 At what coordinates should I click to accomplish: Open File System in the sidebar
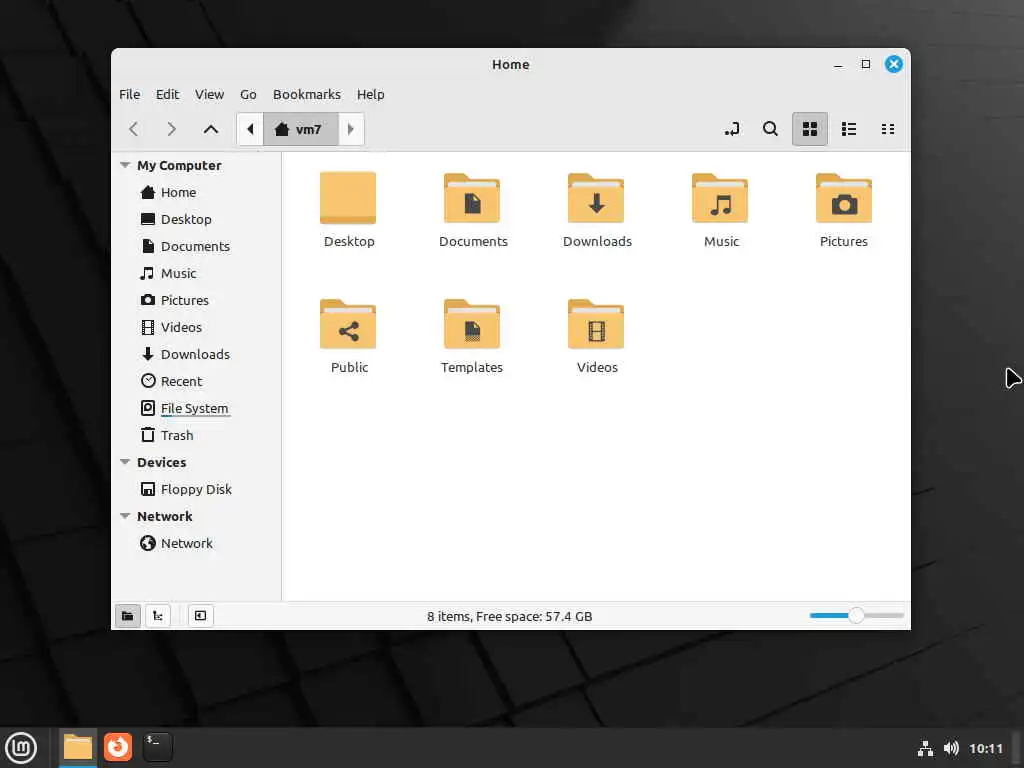click(196, 408)
